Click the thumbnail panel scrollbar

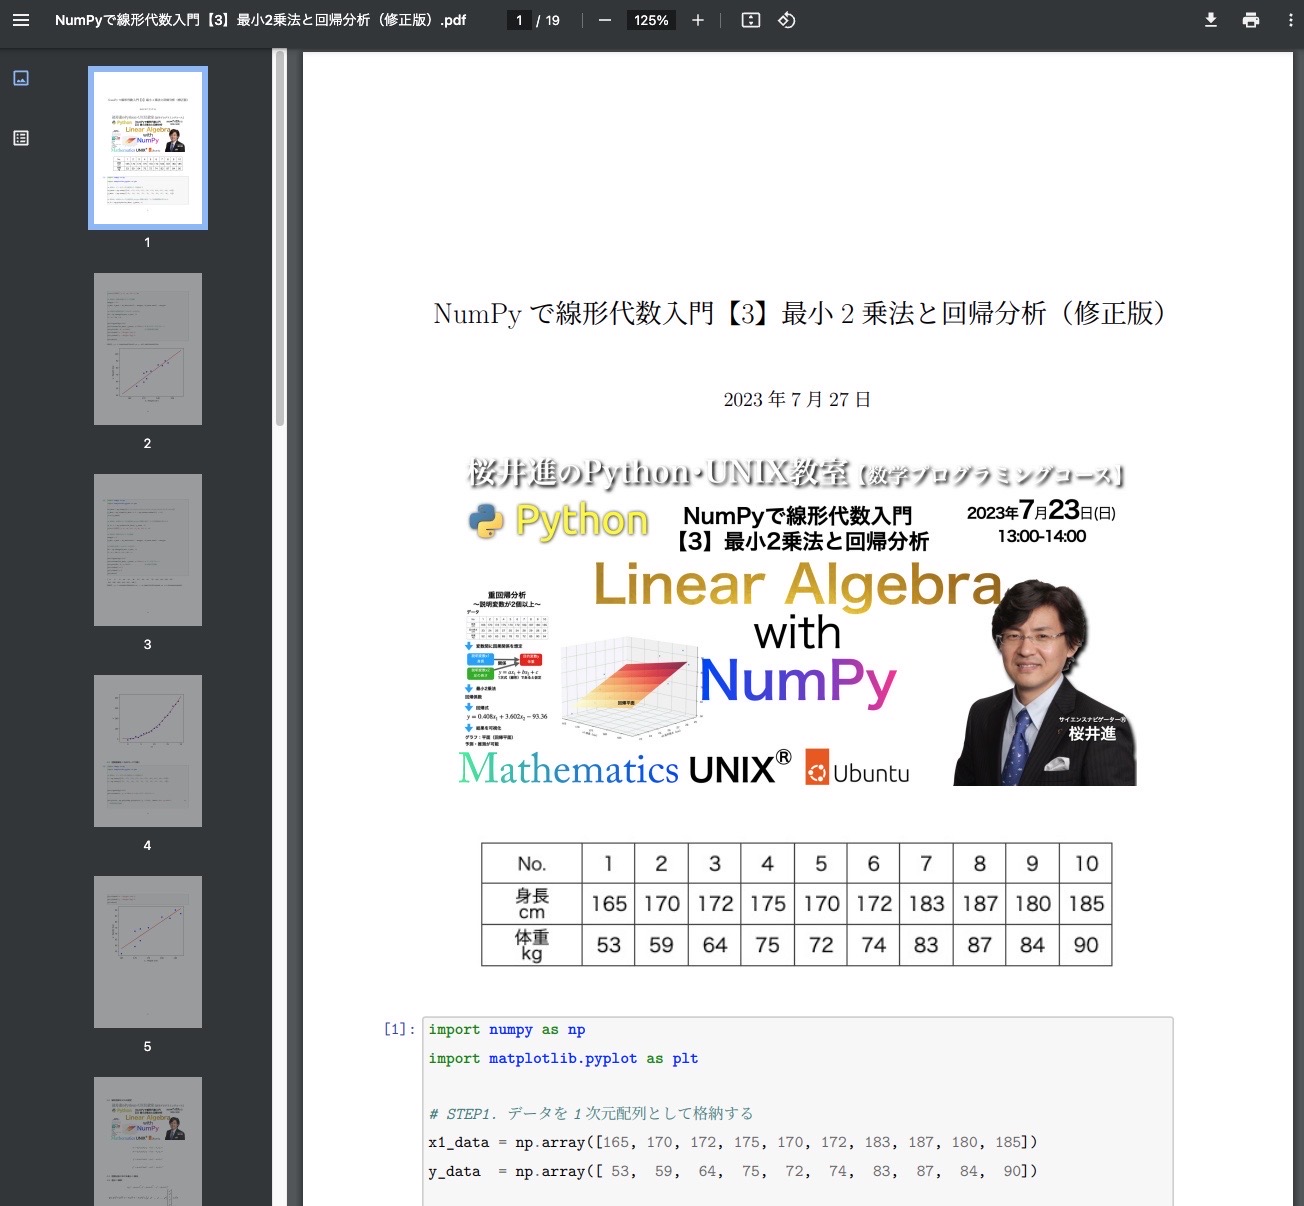(280, 238)
